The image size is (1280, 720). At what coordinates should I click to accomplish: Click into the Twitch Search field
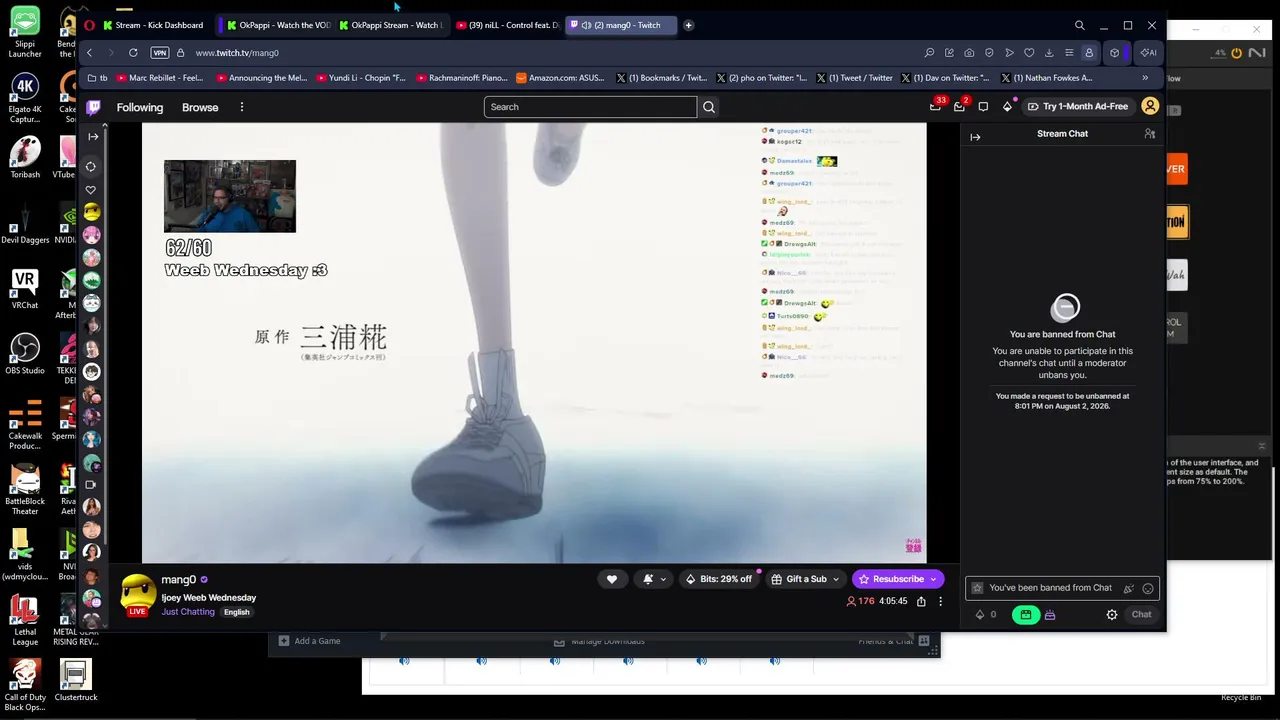[x=590, y=107]
